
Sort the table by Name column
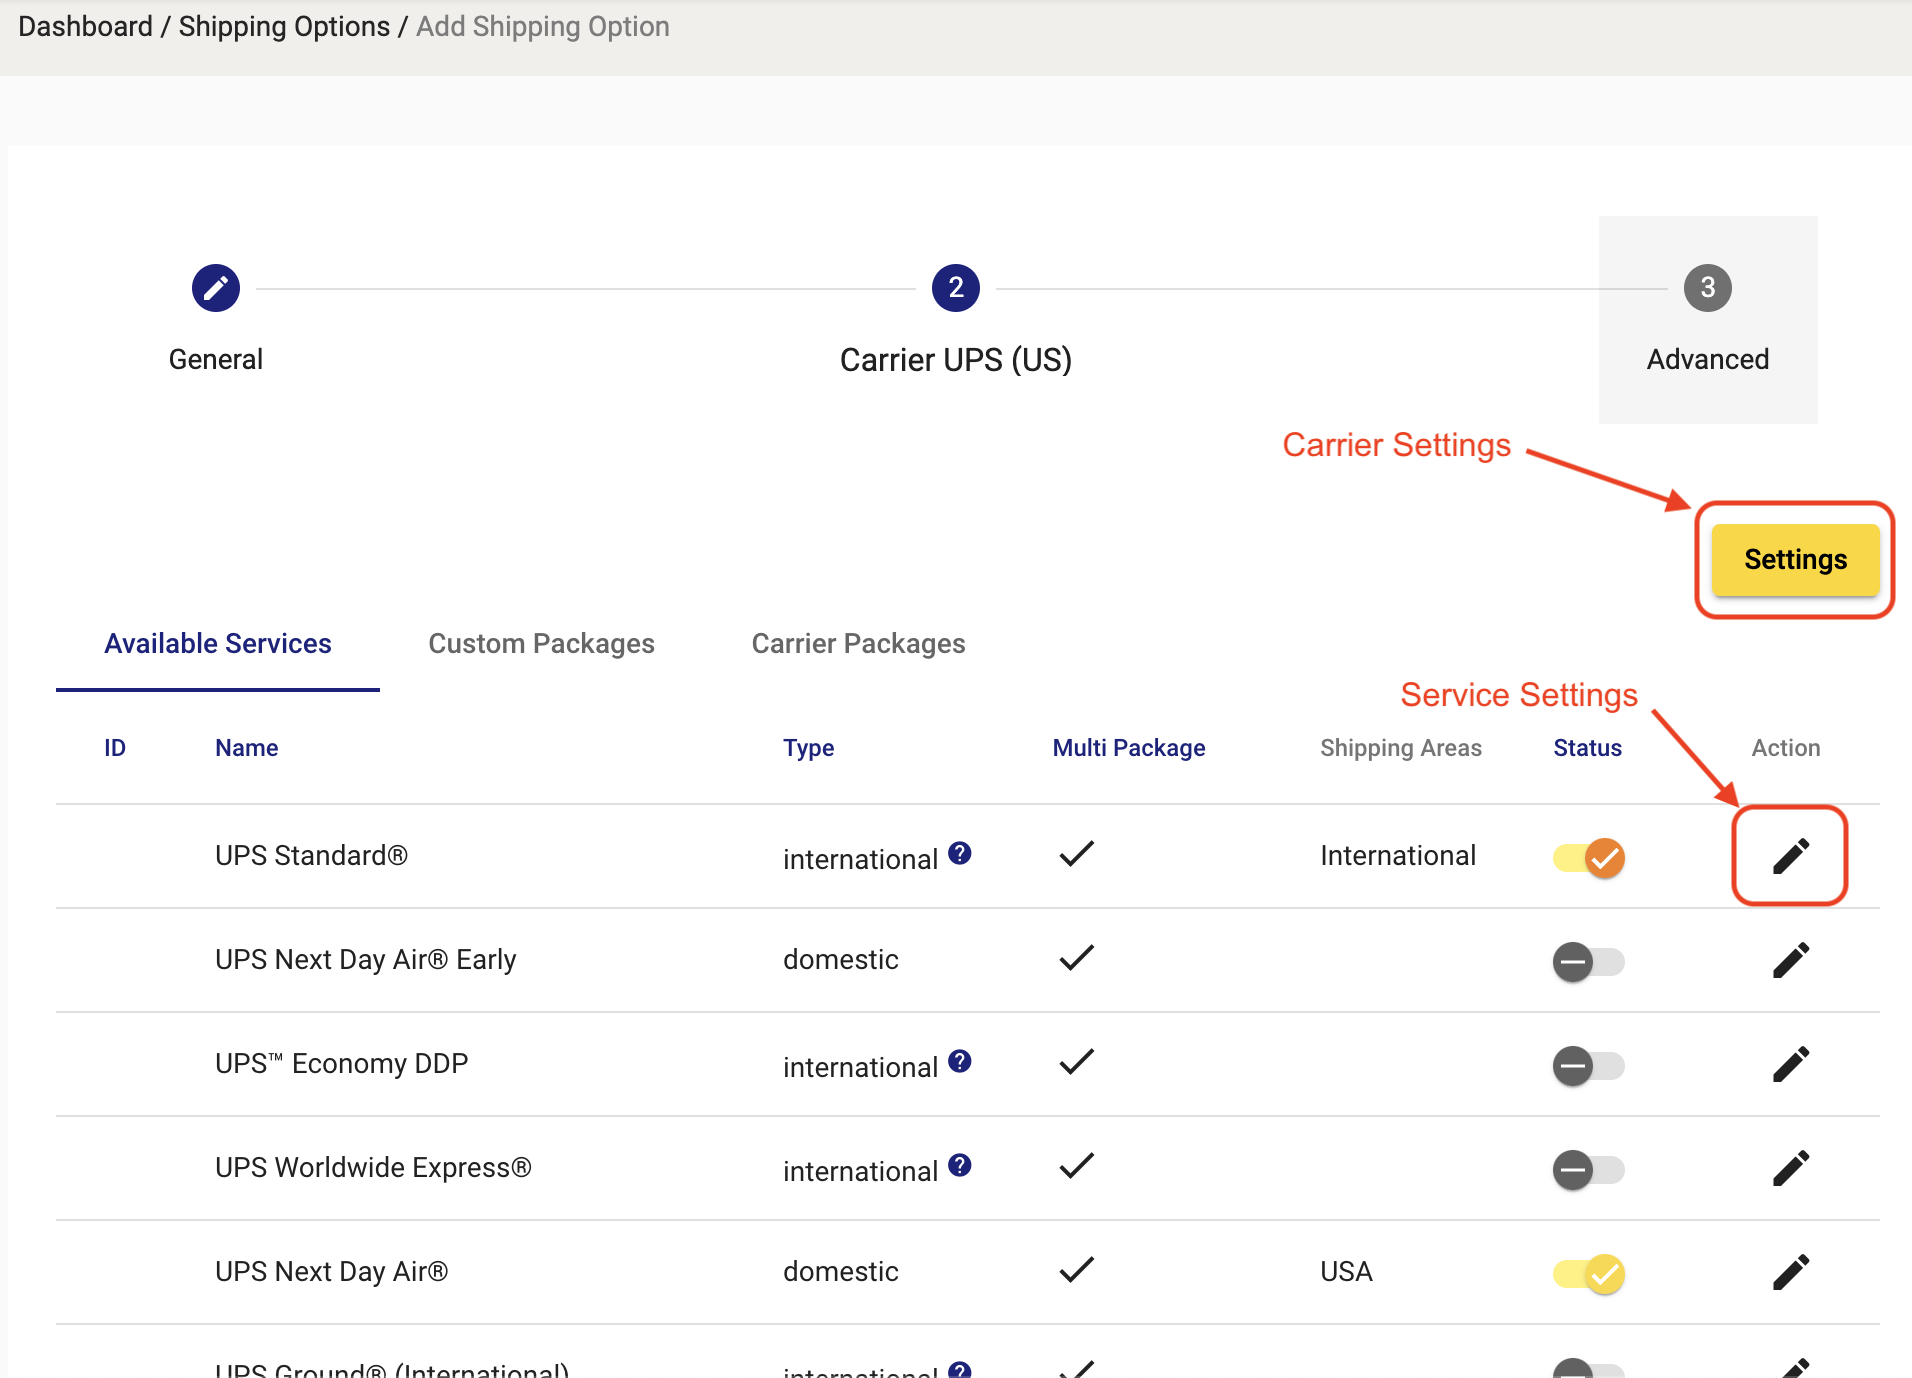tap(247, 748)
